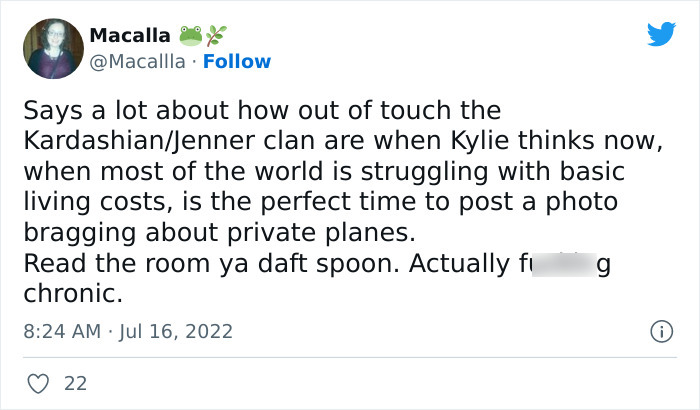The image size is (700, 410).
Task: Visit the @Macallla handle link
Action: click(137, 61)
